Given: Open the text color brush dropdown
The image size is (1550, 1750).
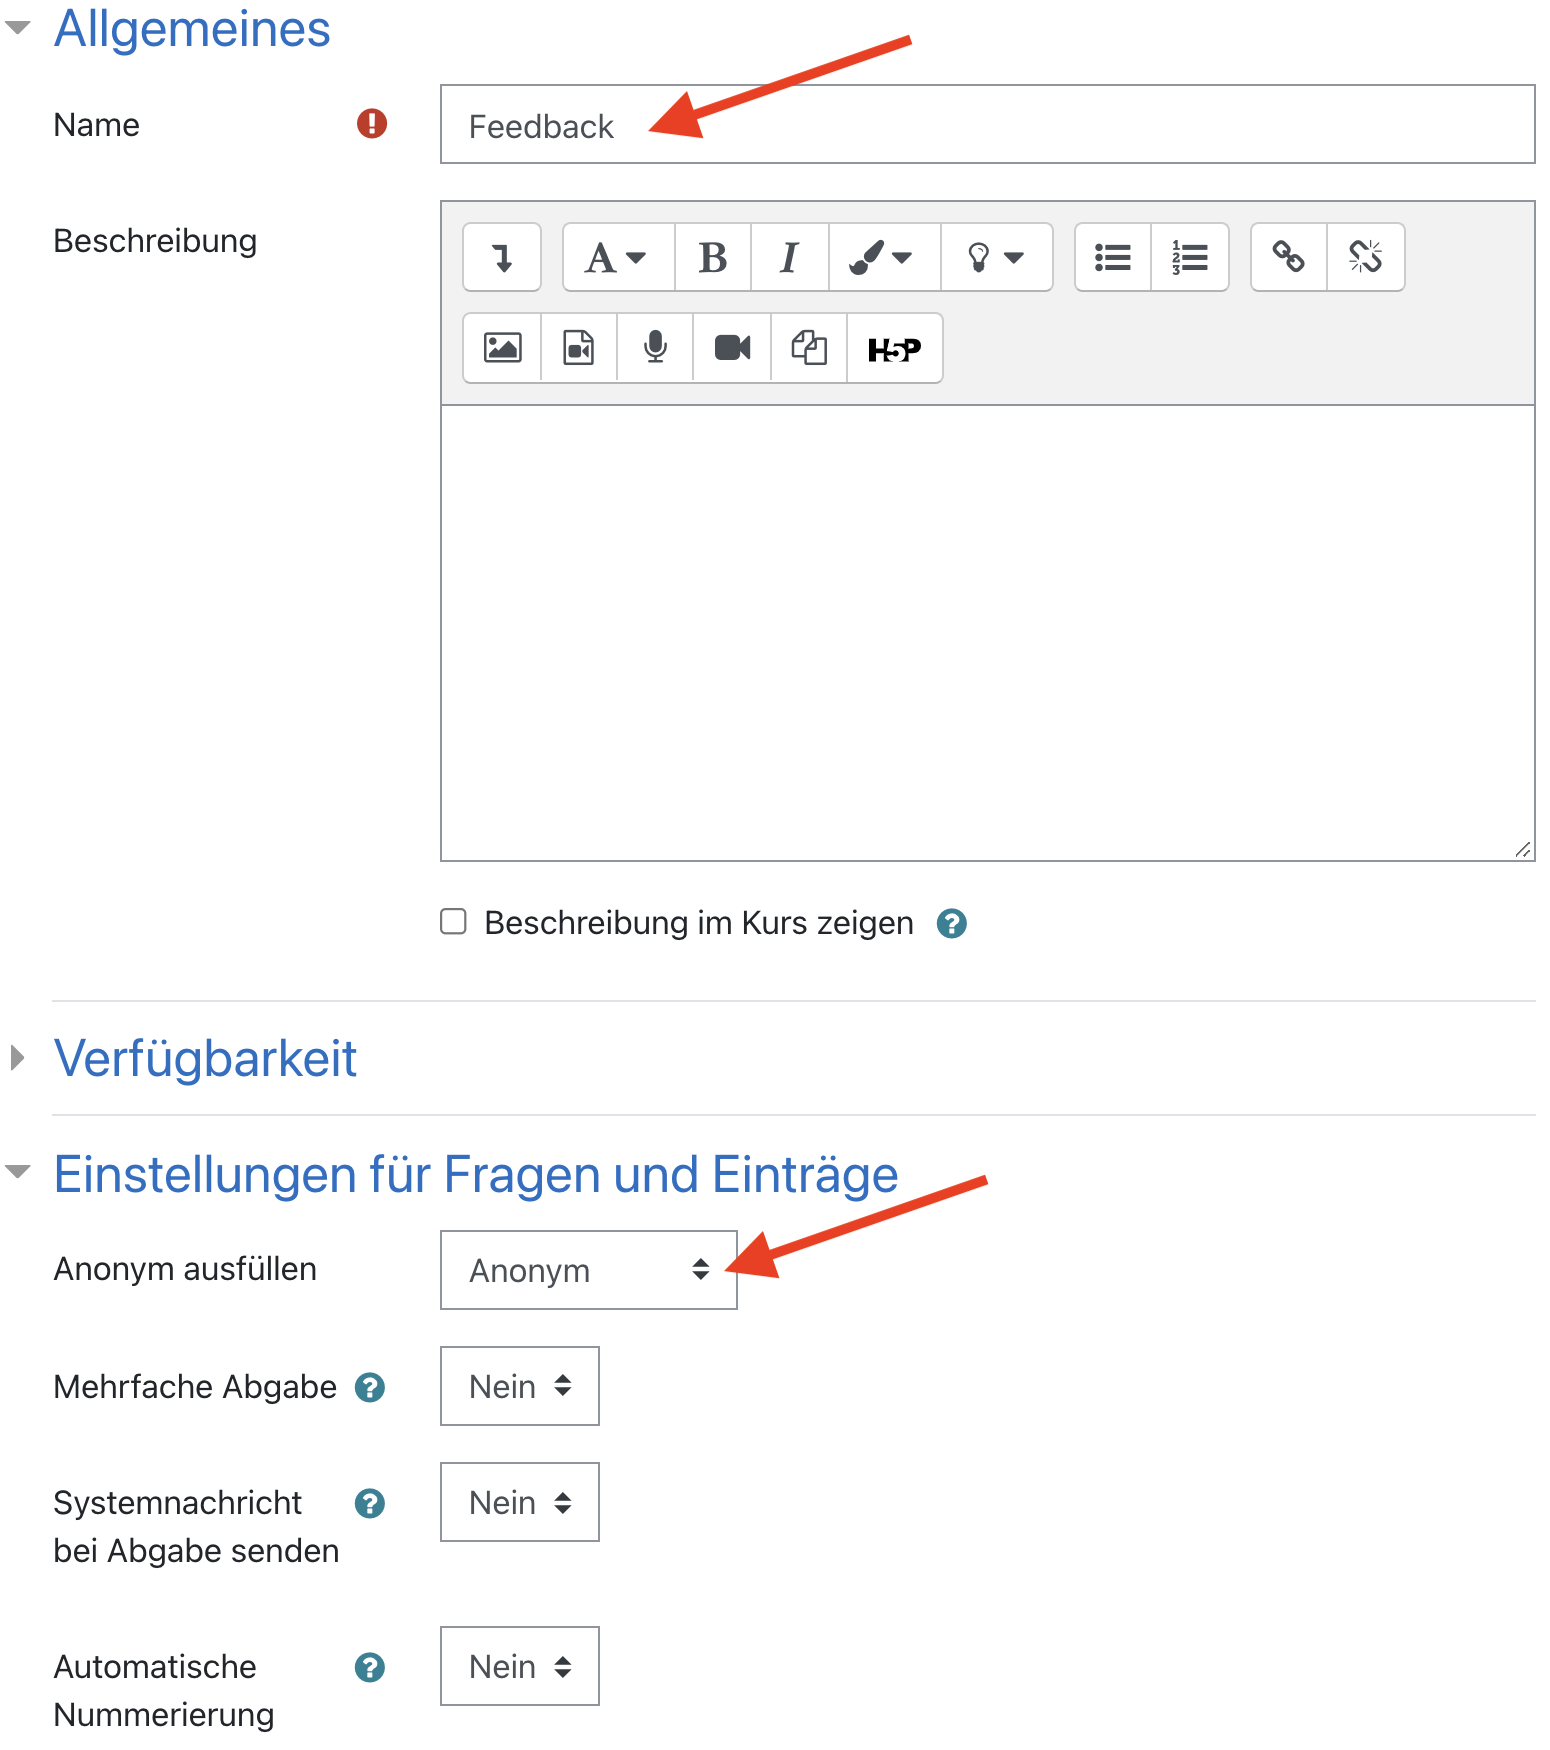Looking at the screenshot, I should click(x=882, y=258).
